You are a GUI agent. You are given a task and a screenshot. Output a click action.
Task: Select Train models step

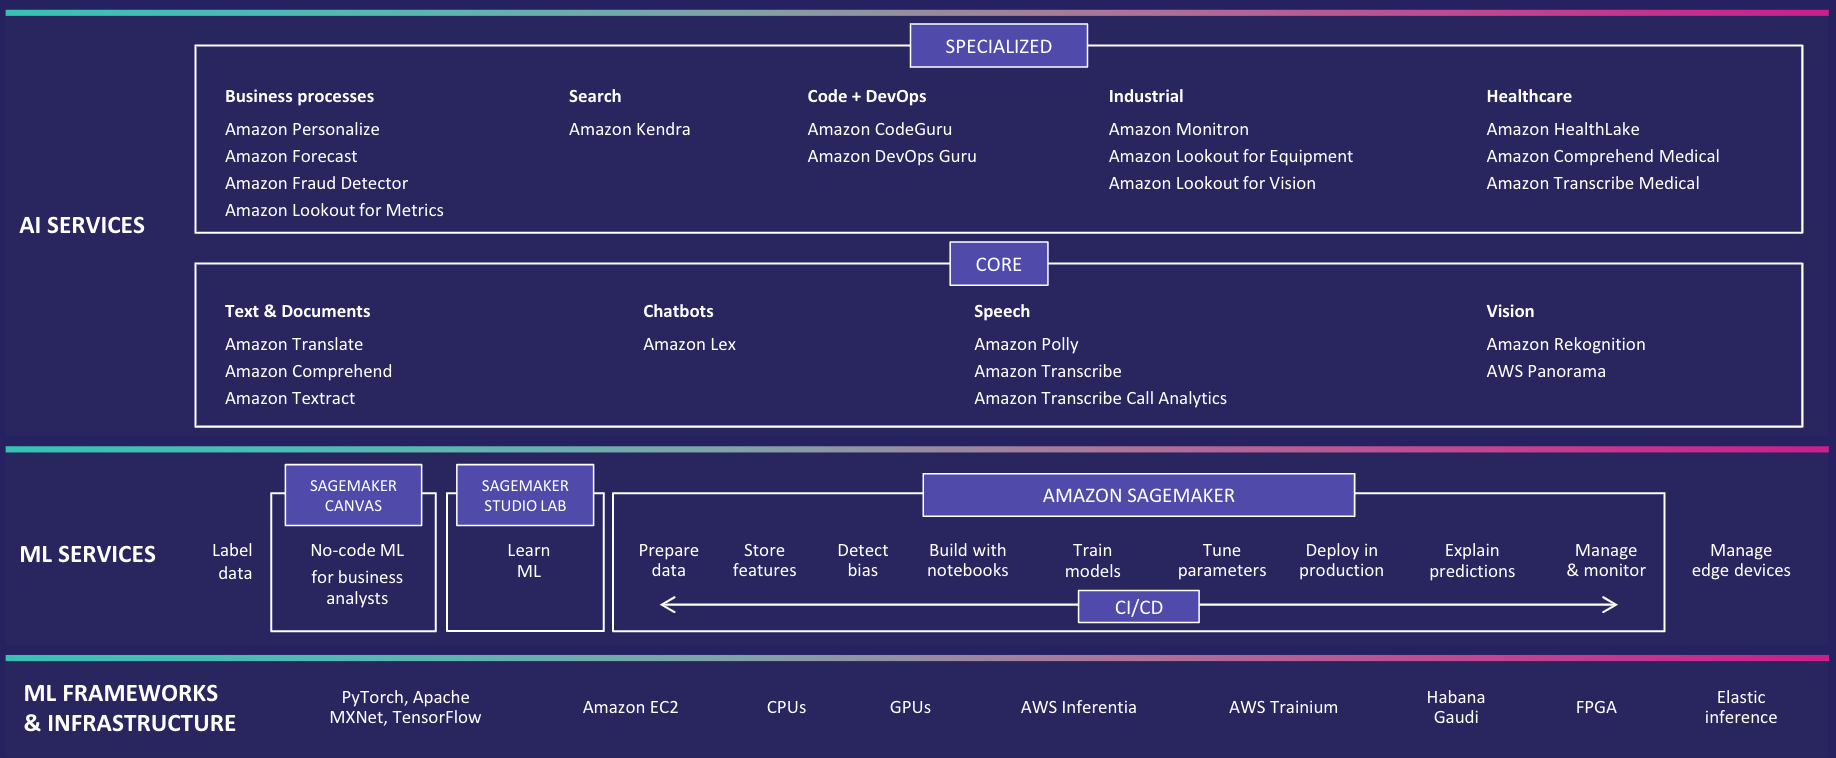point(1092,560)
